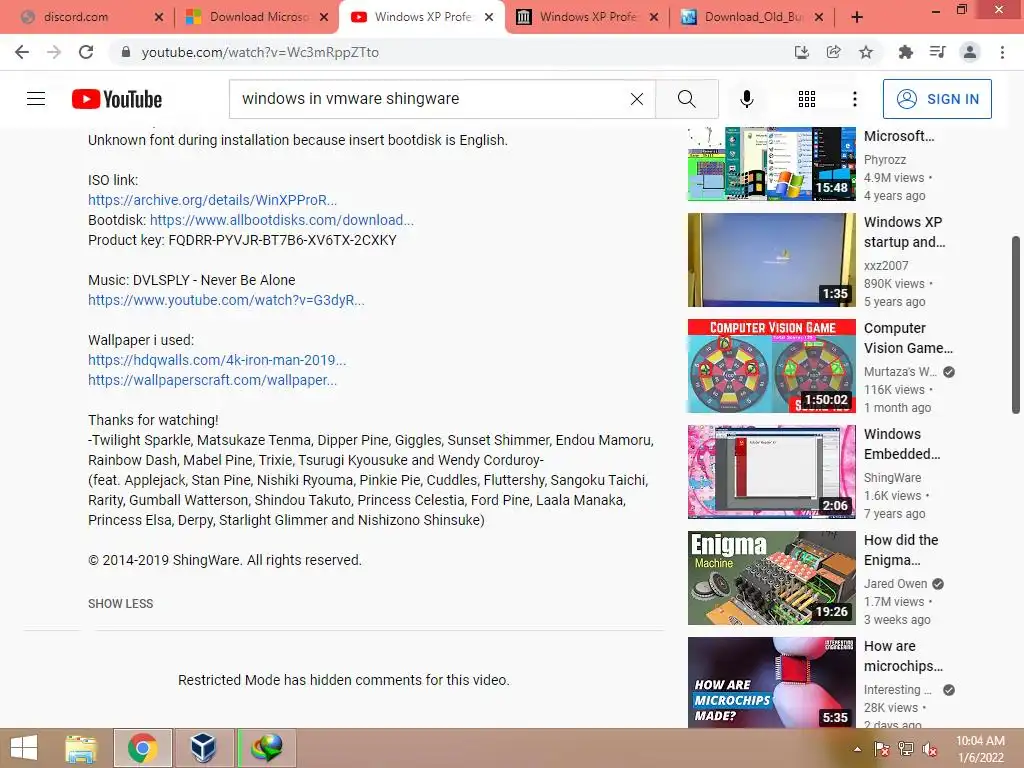Image resolution: width=1024 pixels, height=768 pixels.
Task: Click 'Windows XP startup and...' title
Action: tap(904, 232)
